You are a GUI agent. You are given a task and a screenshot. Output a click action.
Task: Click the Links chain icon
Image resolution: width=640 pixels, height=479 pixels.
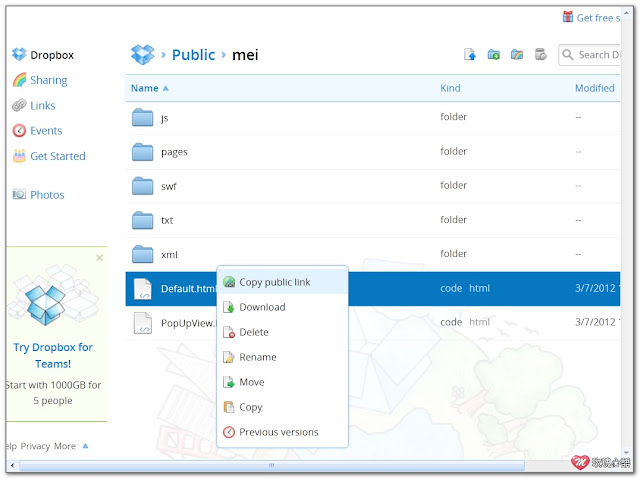[x=19, y=105]
